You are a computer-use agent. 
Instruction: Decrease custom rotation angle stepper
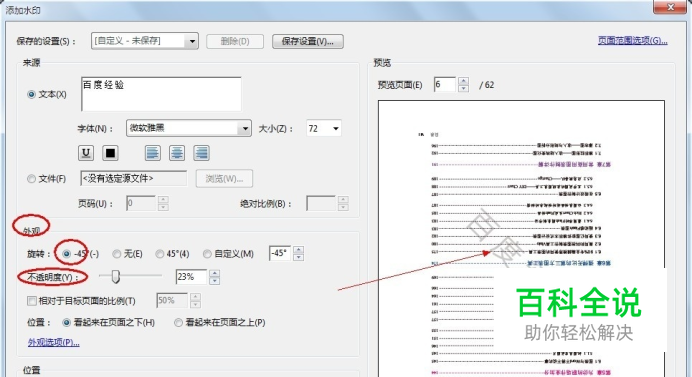[x=299, y=257]
